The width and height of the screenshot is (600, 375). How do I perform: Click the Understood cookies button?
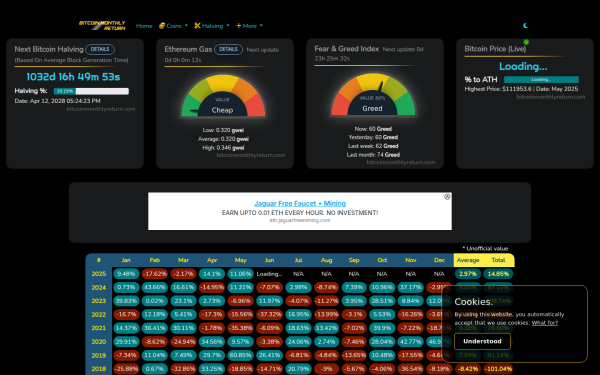pyautogui.click(x=482, y=341)
